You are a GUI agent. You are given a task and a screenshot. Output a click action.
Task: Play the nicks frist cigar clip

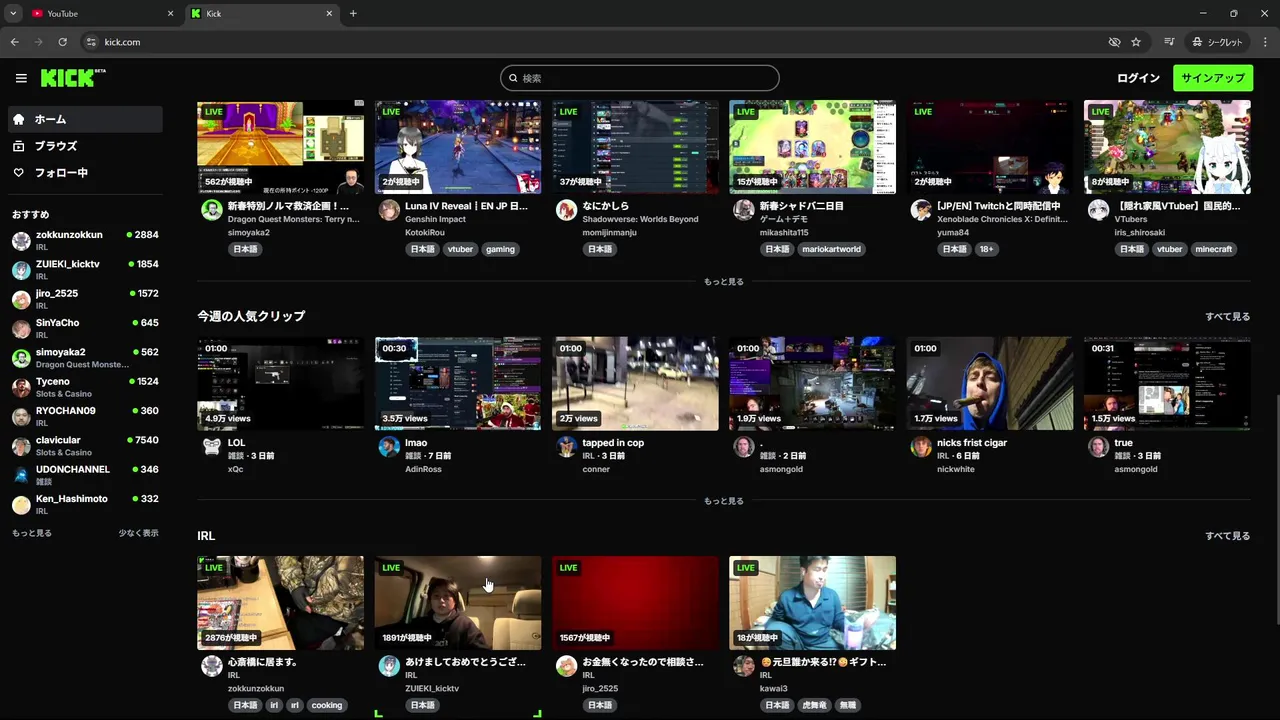click(x=990, y=384)
